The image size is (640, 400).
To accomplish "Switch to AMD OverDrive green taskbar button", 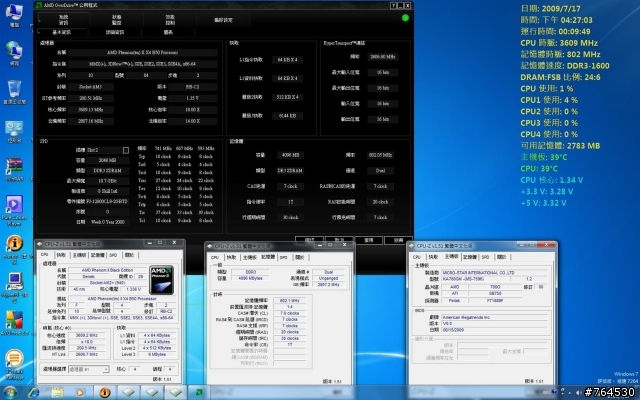I will pos(199,393).
